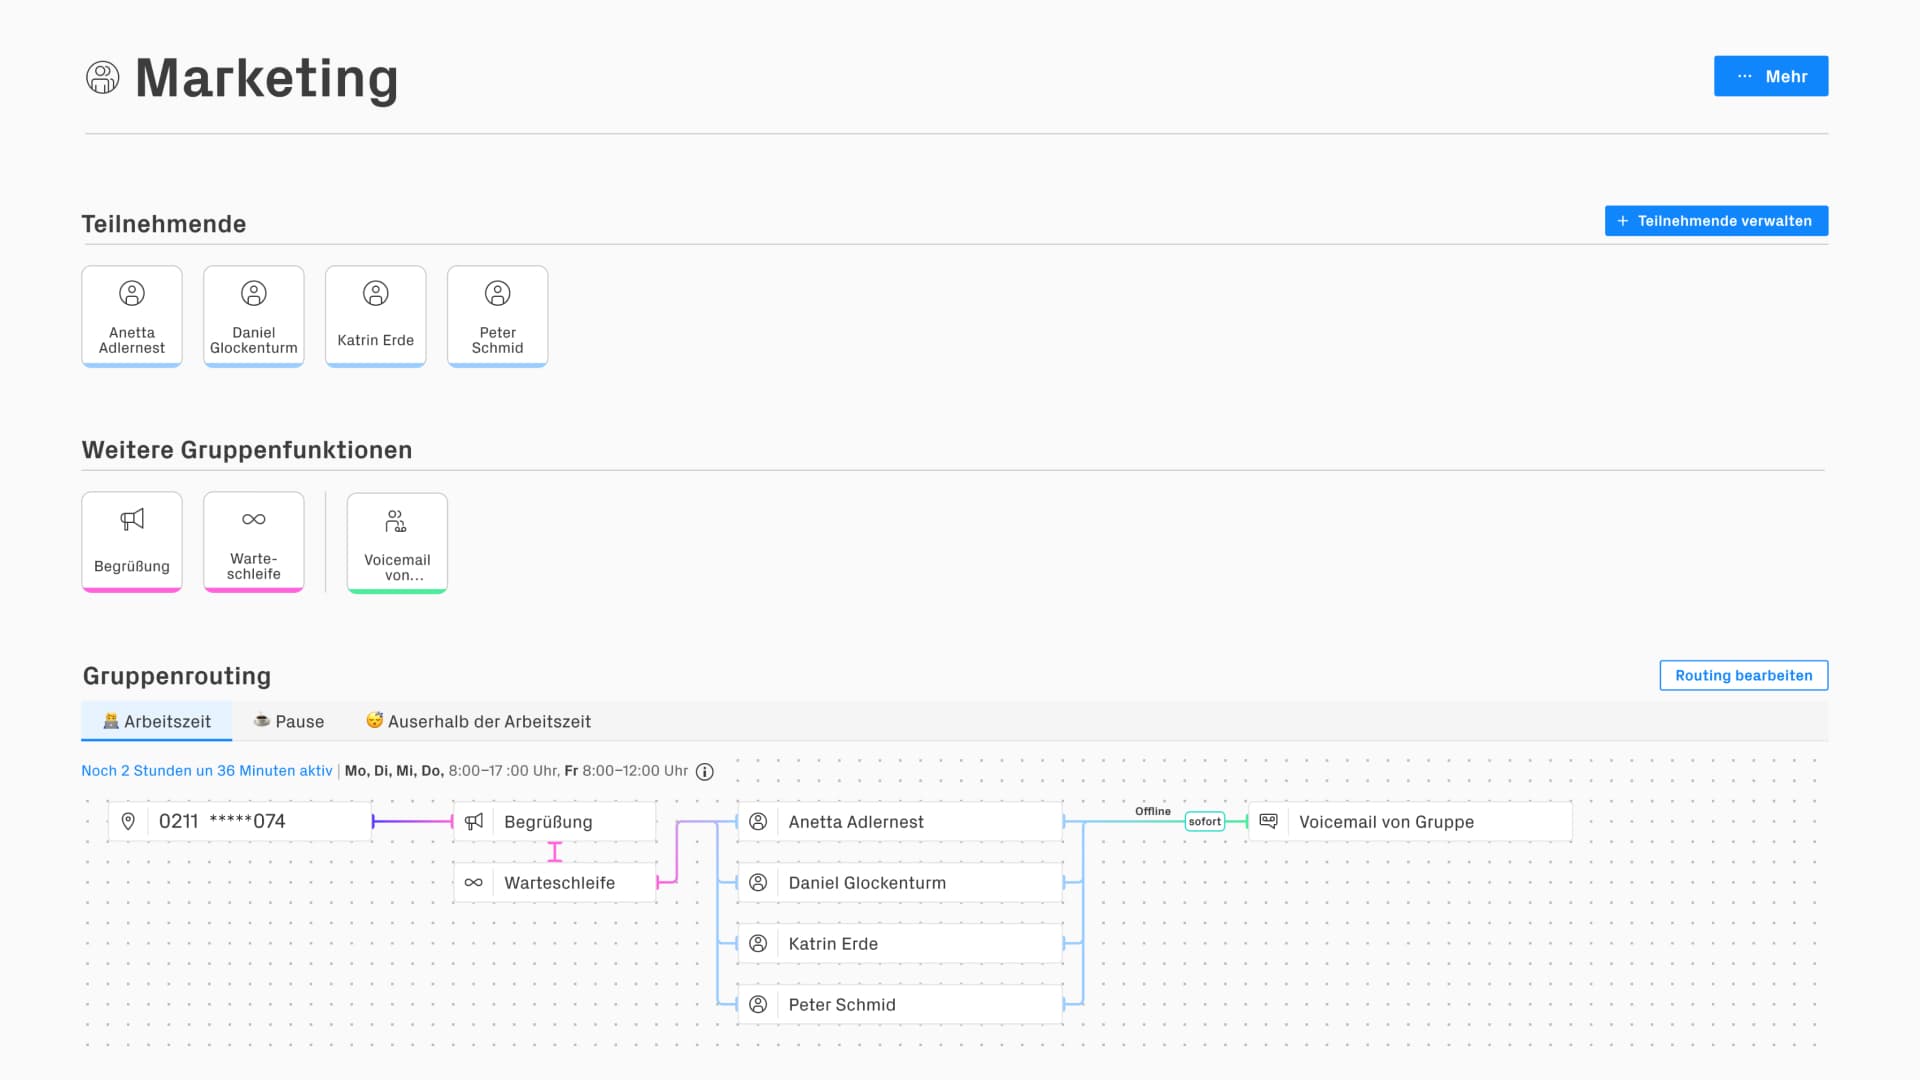Click the Weitere Gruppenfunktionen heading
1920x1080 pixels.
247,450
